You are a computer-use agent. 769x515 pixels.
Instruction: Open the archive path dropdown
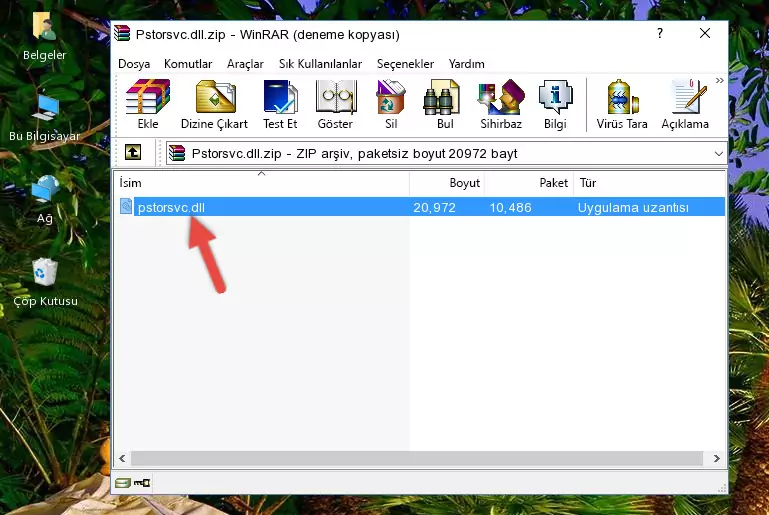point(718,154)
